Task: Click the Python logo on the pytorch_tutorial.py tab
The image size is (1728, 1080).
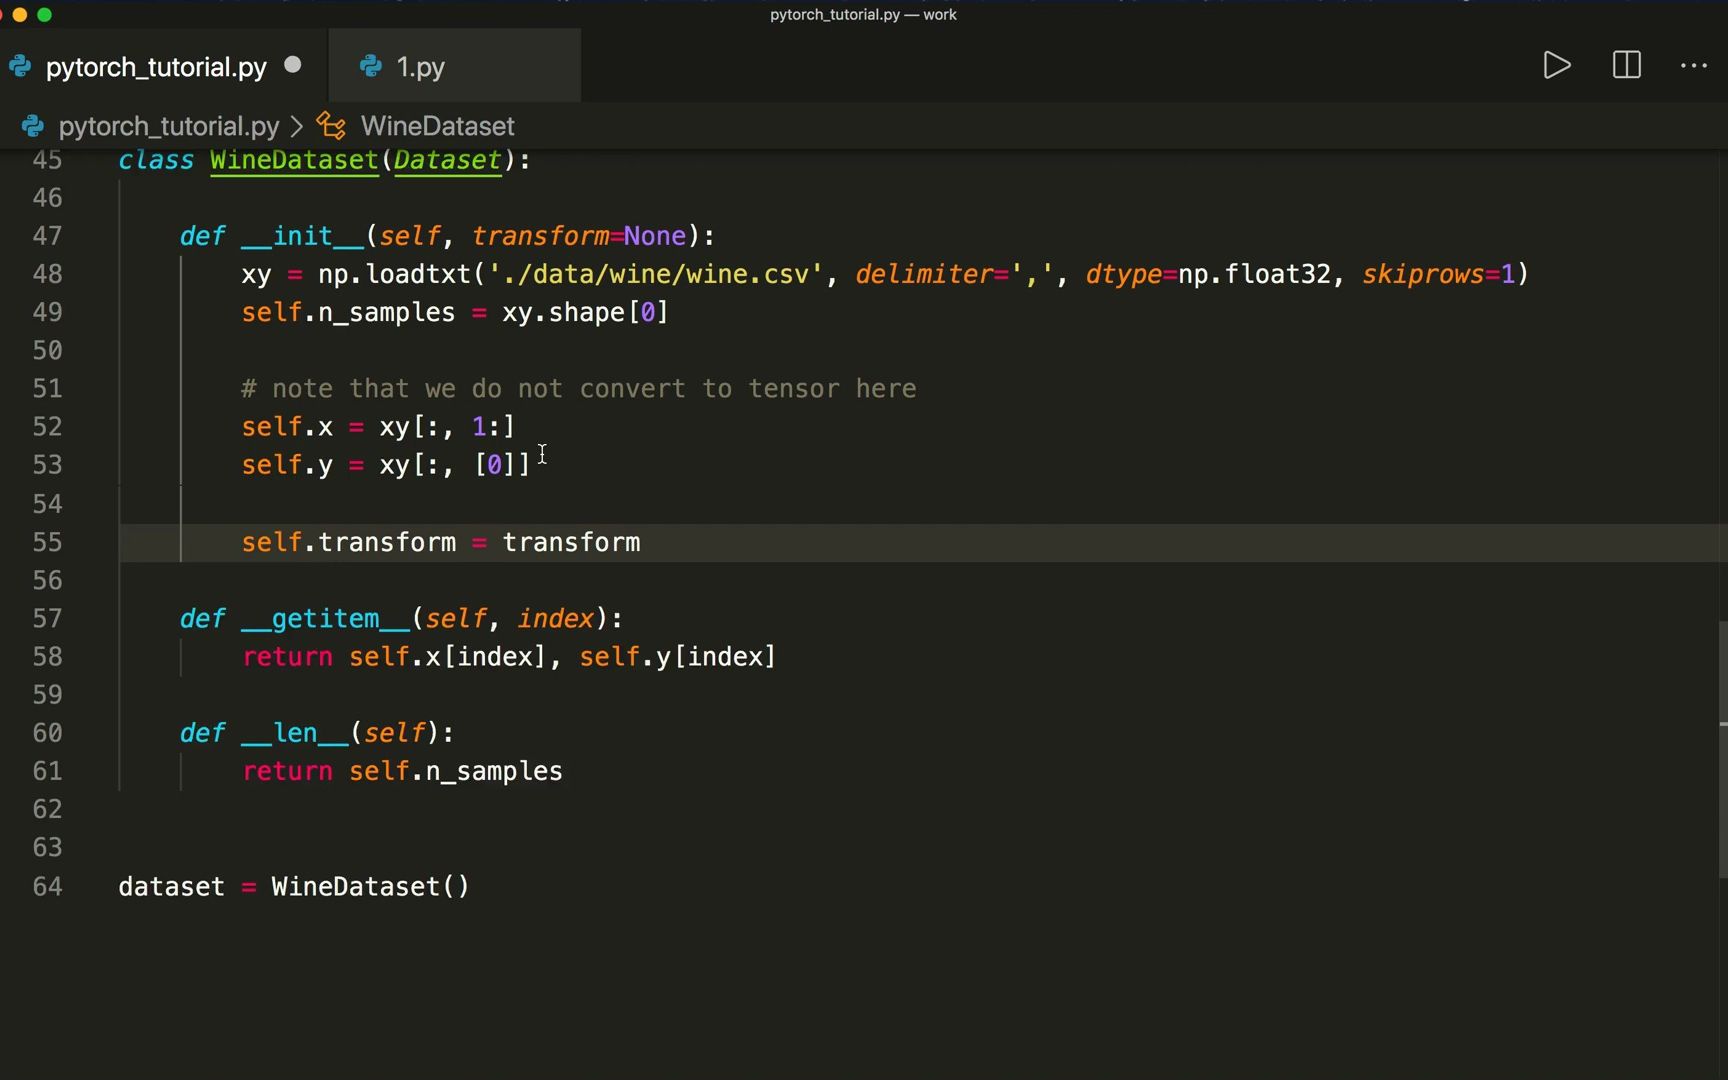Action: (x=20, y=67)
